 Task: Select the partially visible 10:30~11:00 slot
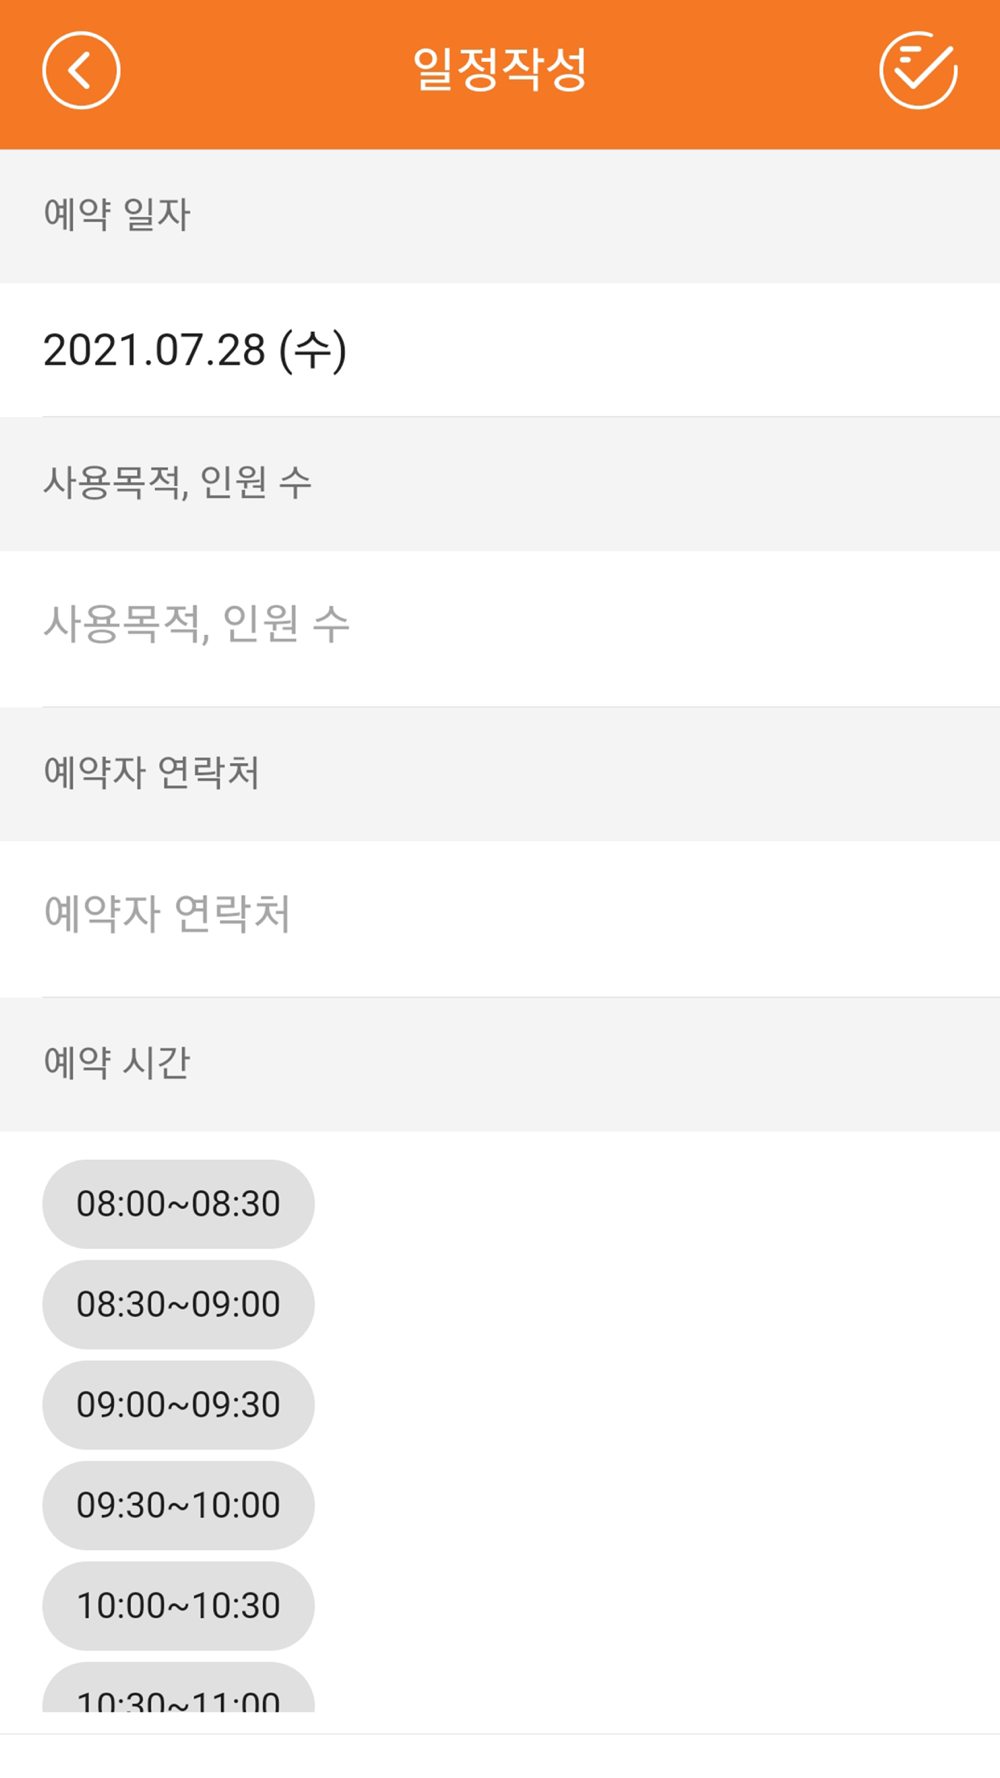(x=178, y=1688)
